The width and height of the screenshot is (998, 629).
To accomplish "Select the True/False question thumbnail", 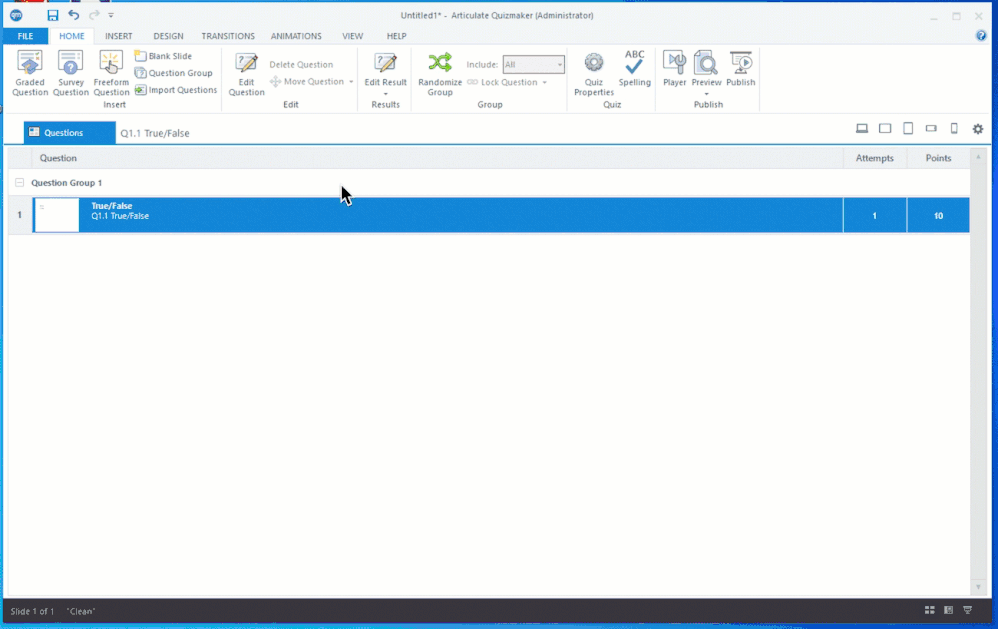I will 57,215.
